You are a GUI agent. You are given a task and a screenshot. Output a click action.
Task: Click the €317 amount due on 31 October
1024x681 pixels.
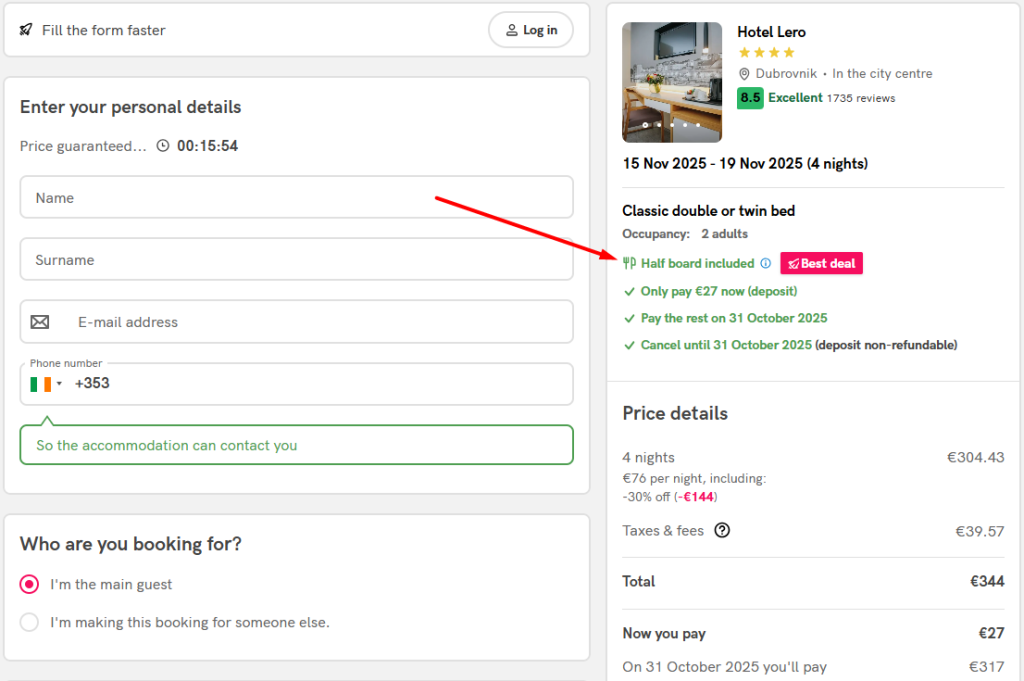coord(987,667)
